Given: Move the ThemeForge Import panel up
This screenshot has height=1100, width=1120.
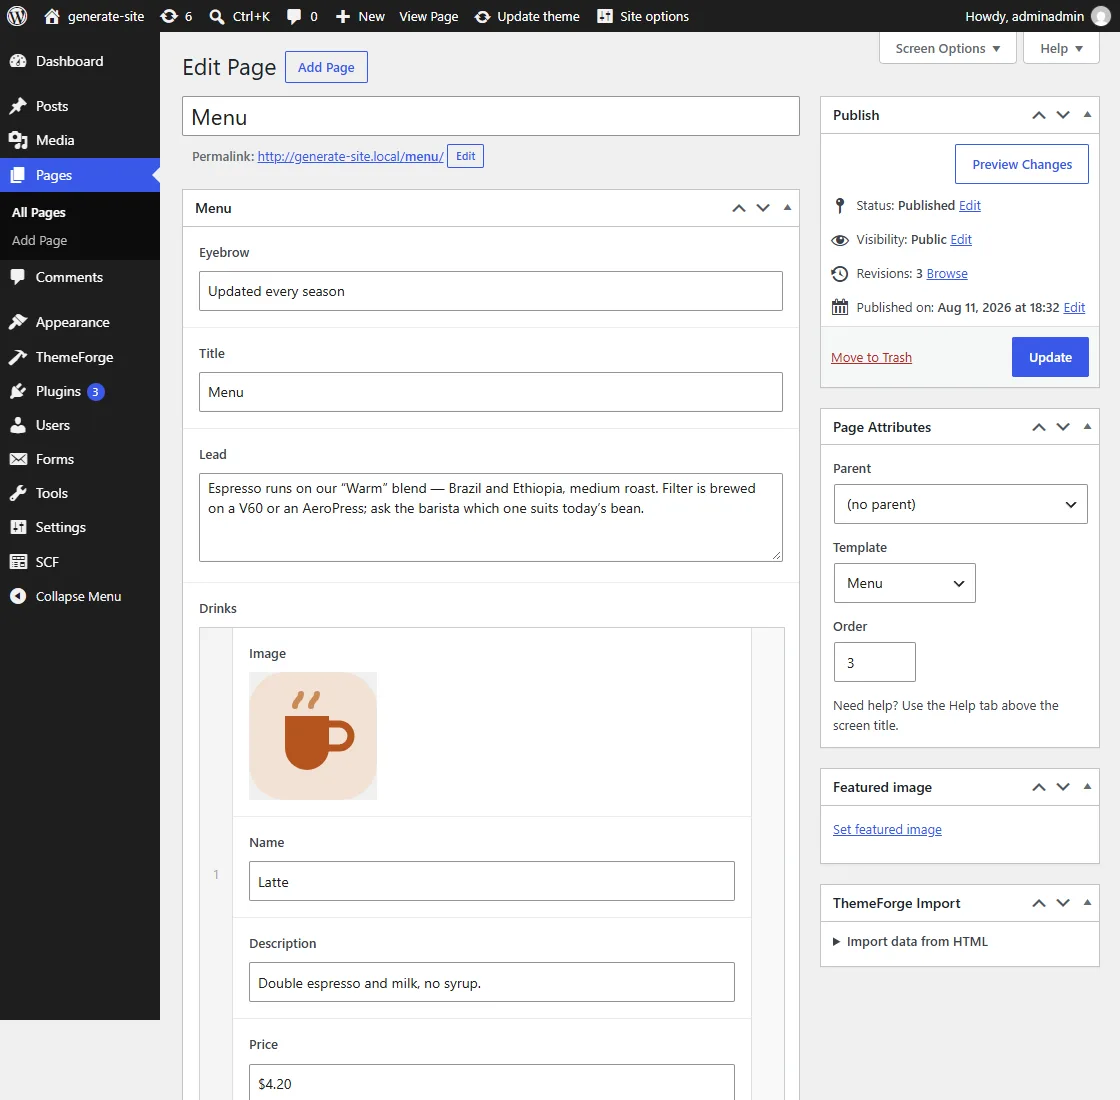Looking at the screenshot, I should pos(1039,903).
